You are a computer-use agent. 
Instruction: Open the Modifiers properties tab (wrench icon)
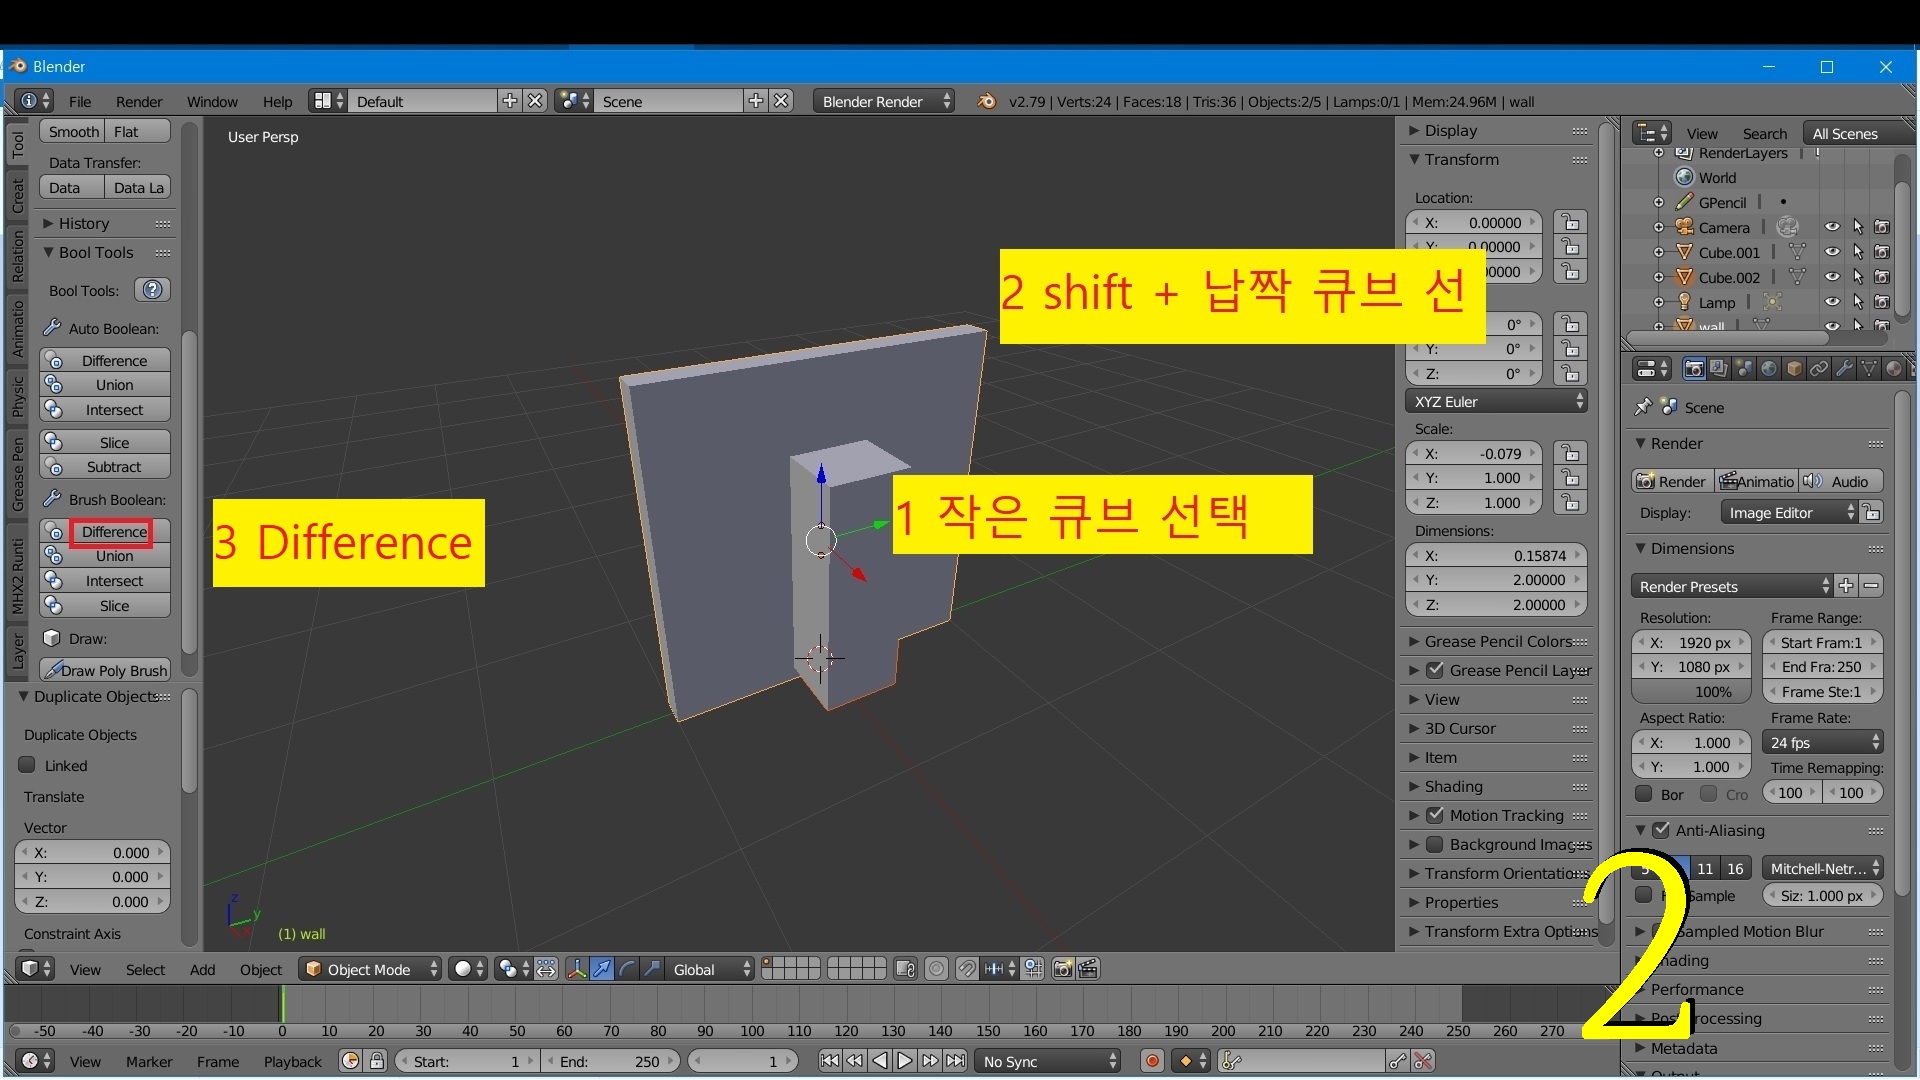tap(1844, 369)
